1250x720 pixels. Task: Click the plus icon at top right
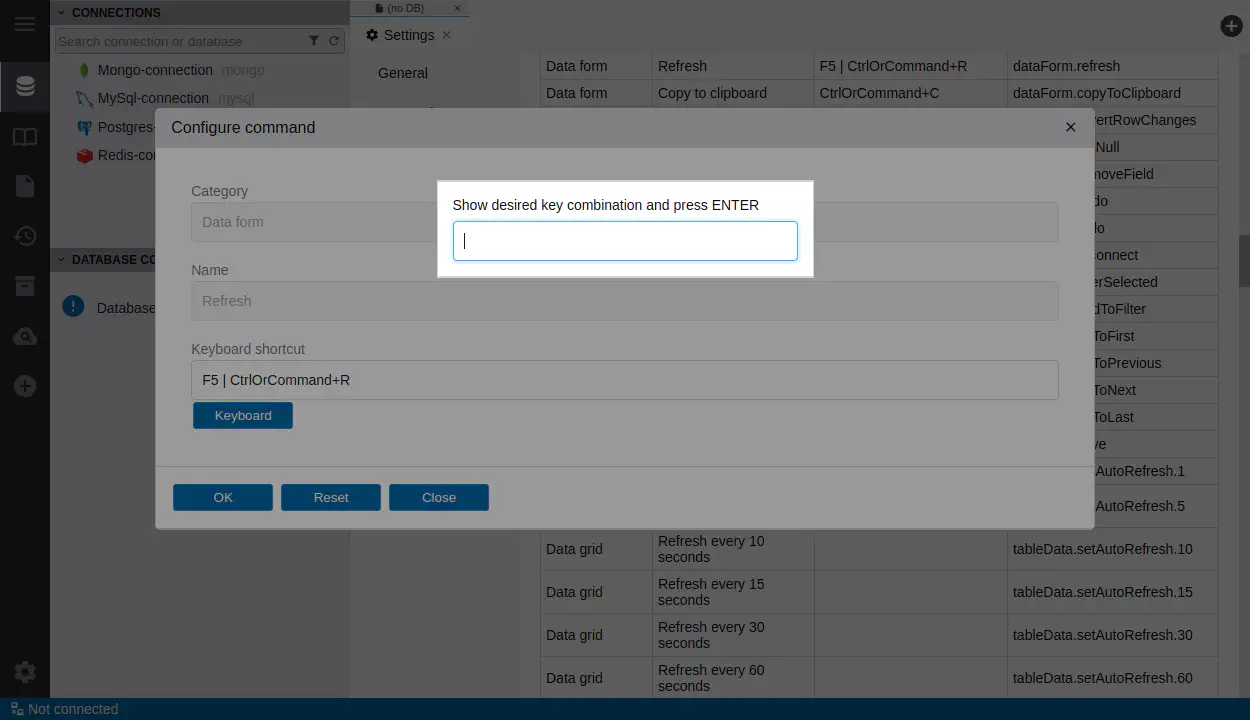(x=1231, y=26)
